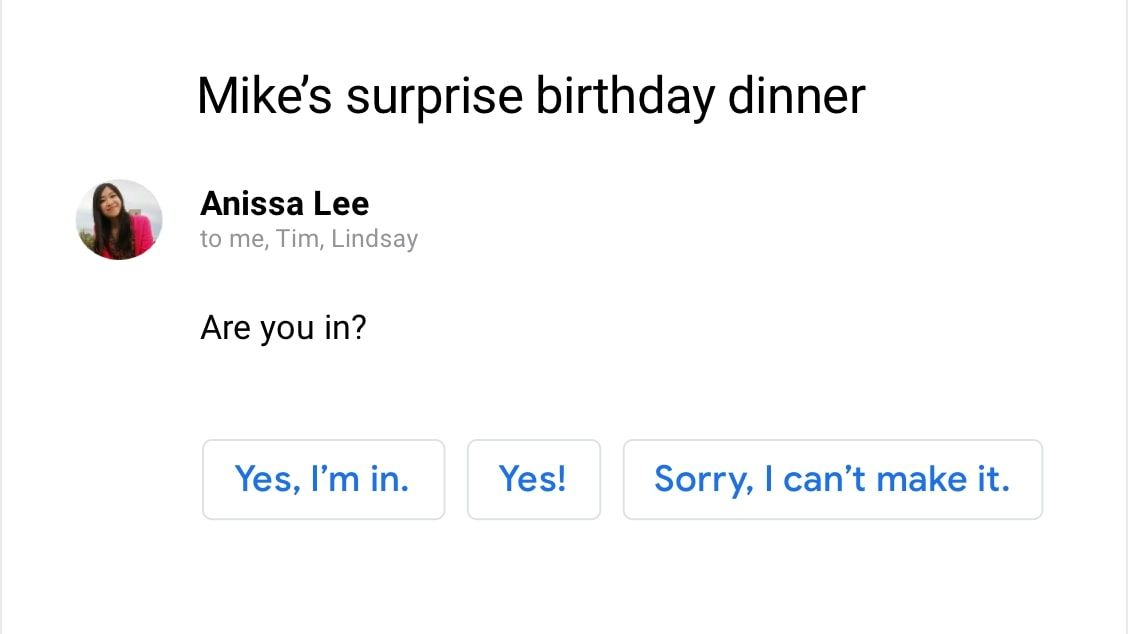Tap the first name "Anissa" in the sender line
Image resolution: width=1128 pixels, height=634 pixels.
click(252, 204)
